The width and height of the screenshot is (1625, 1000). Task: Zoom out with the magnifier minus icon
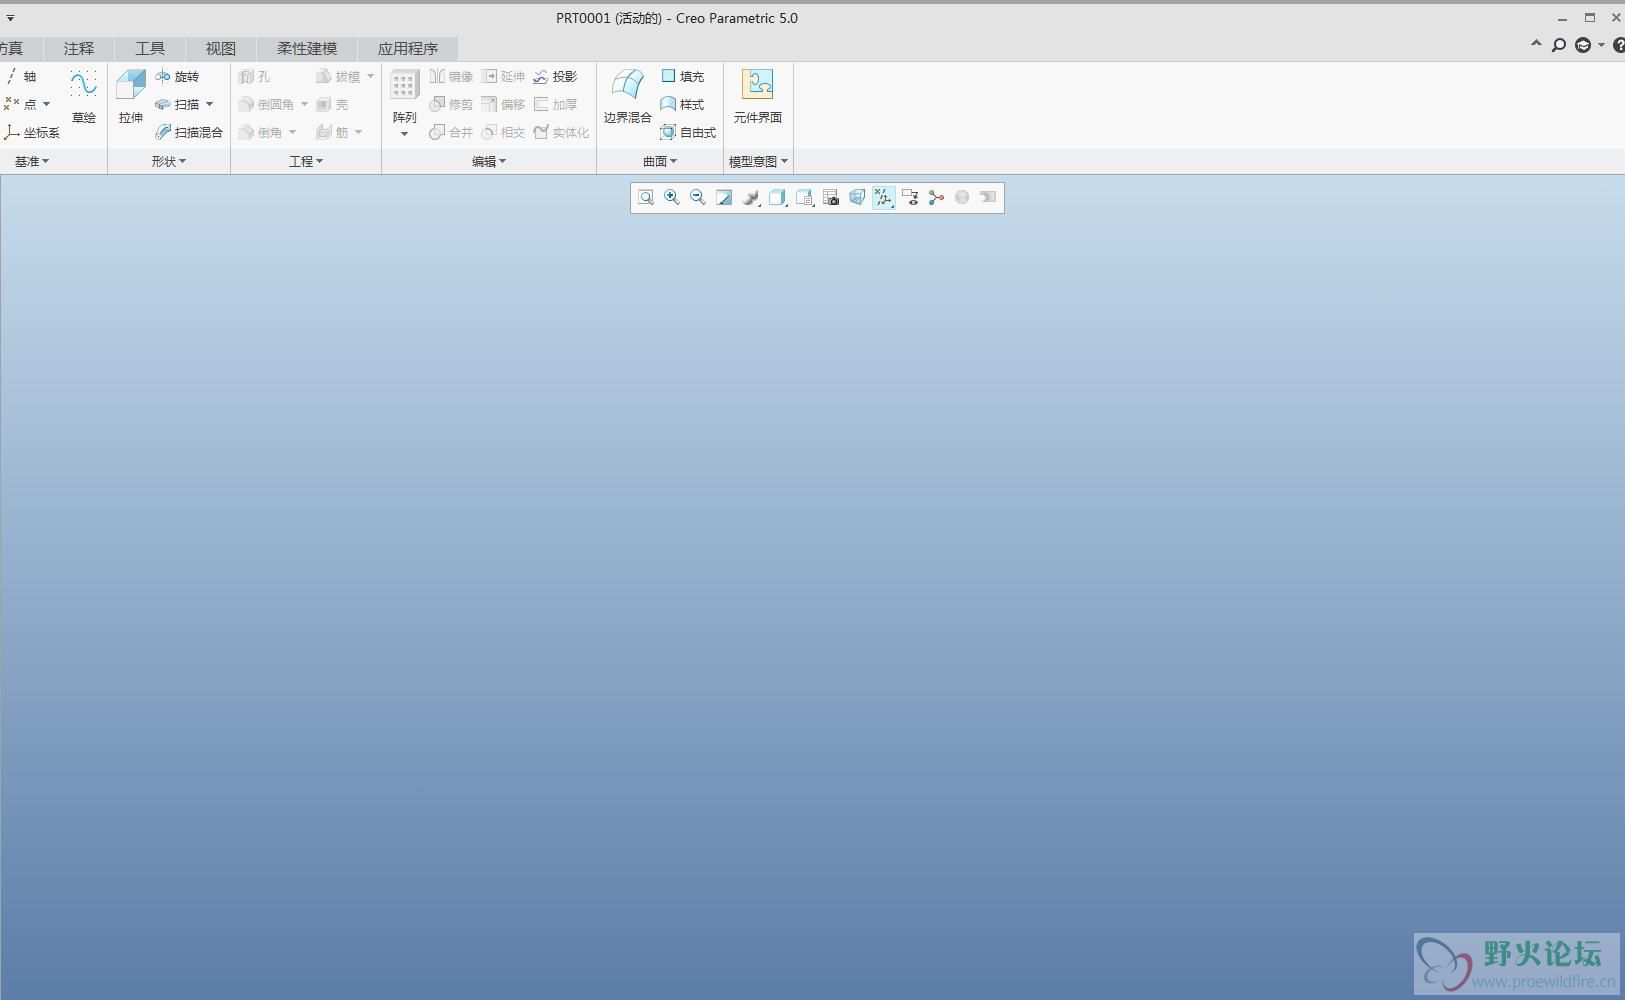point(698,197)
